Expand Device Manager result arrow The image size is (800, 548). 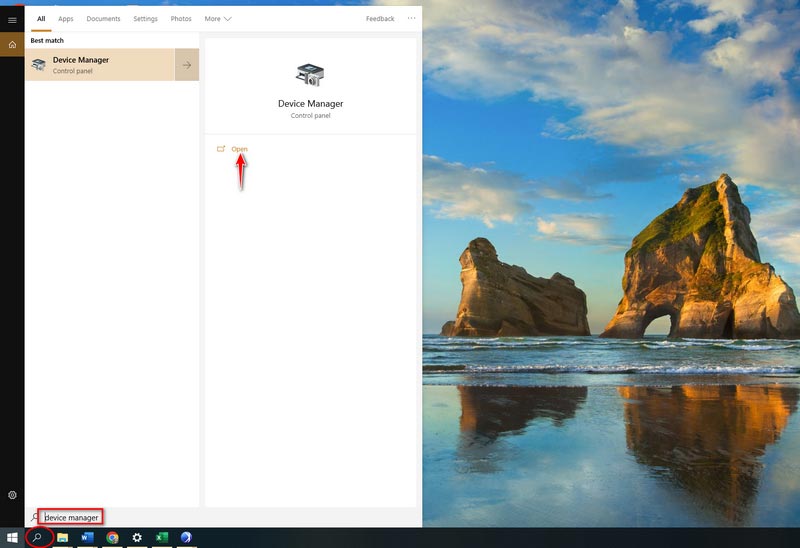[x=187, y=65]
